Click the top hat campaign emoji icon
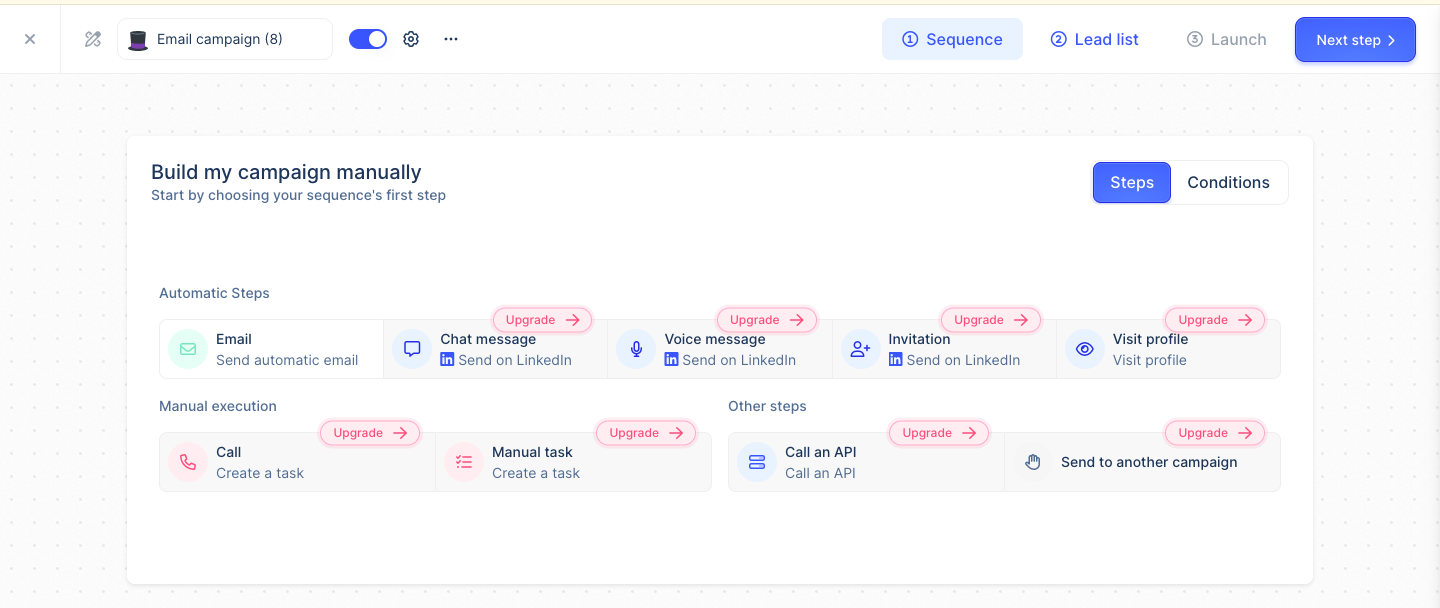1440x608 pixels. pos(138,40)
